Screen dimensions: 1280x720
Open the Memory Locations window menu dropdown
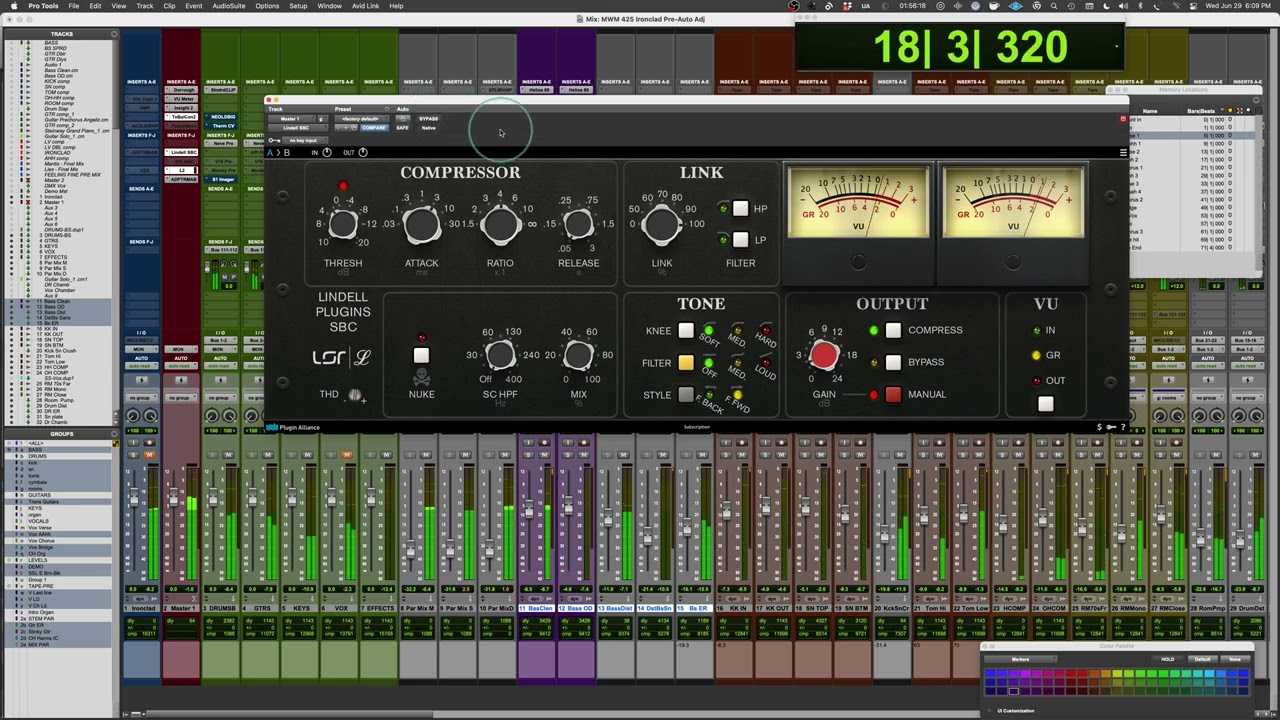pyautogui.click(x=1256, y=100)
